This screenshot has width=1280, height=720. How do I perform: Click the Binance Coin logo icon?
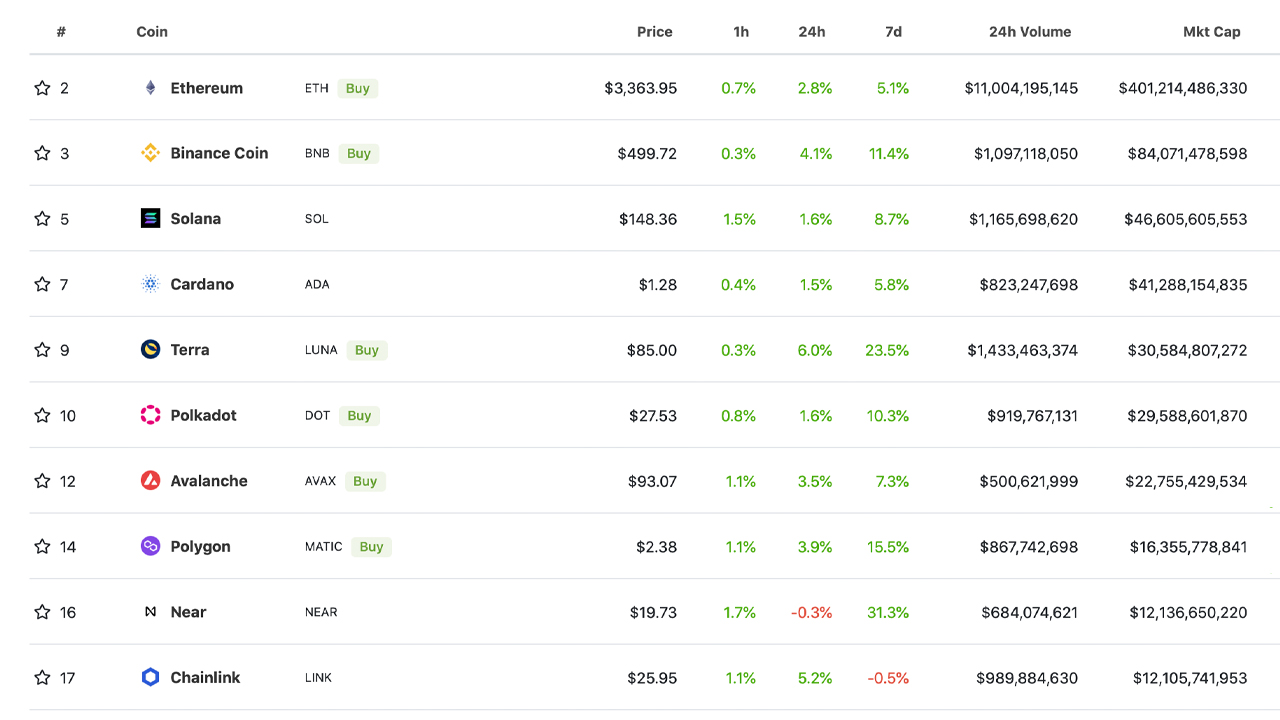coord(151,153)
